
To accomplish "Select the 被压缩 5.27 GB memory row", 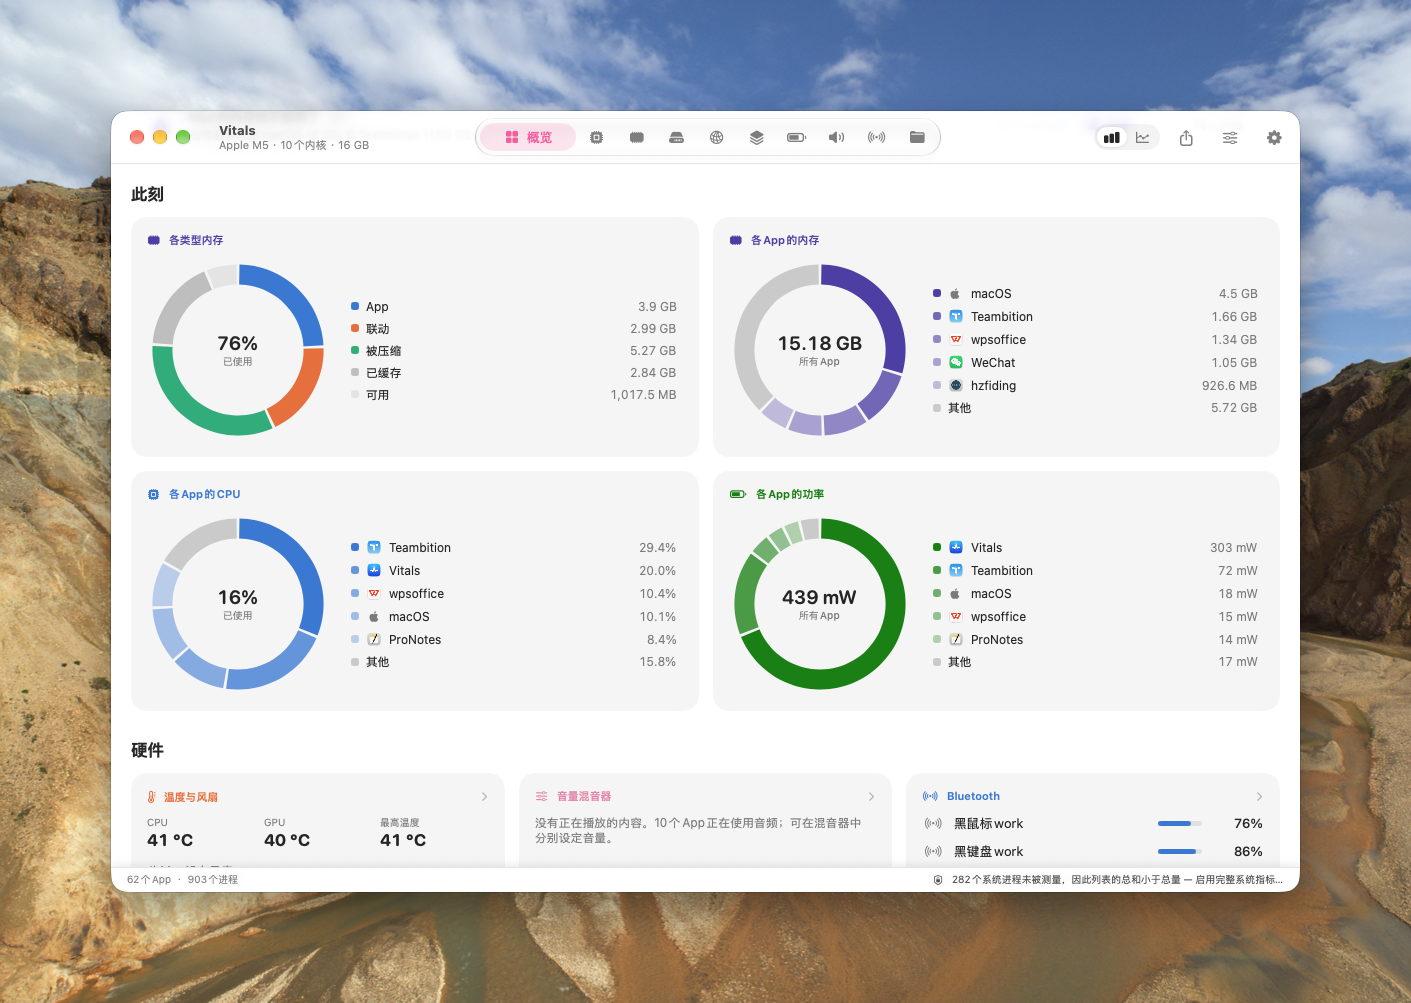I will 514,351.
